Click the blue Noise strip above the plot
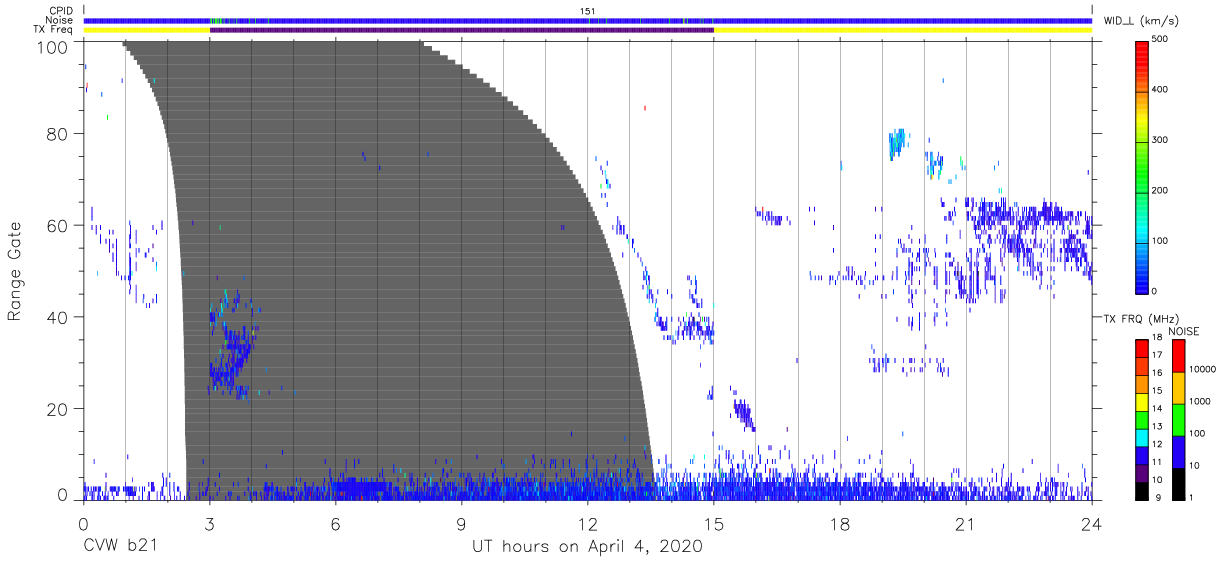The height and width of the screenshot is (567, 1228). (x=588, y=20)
